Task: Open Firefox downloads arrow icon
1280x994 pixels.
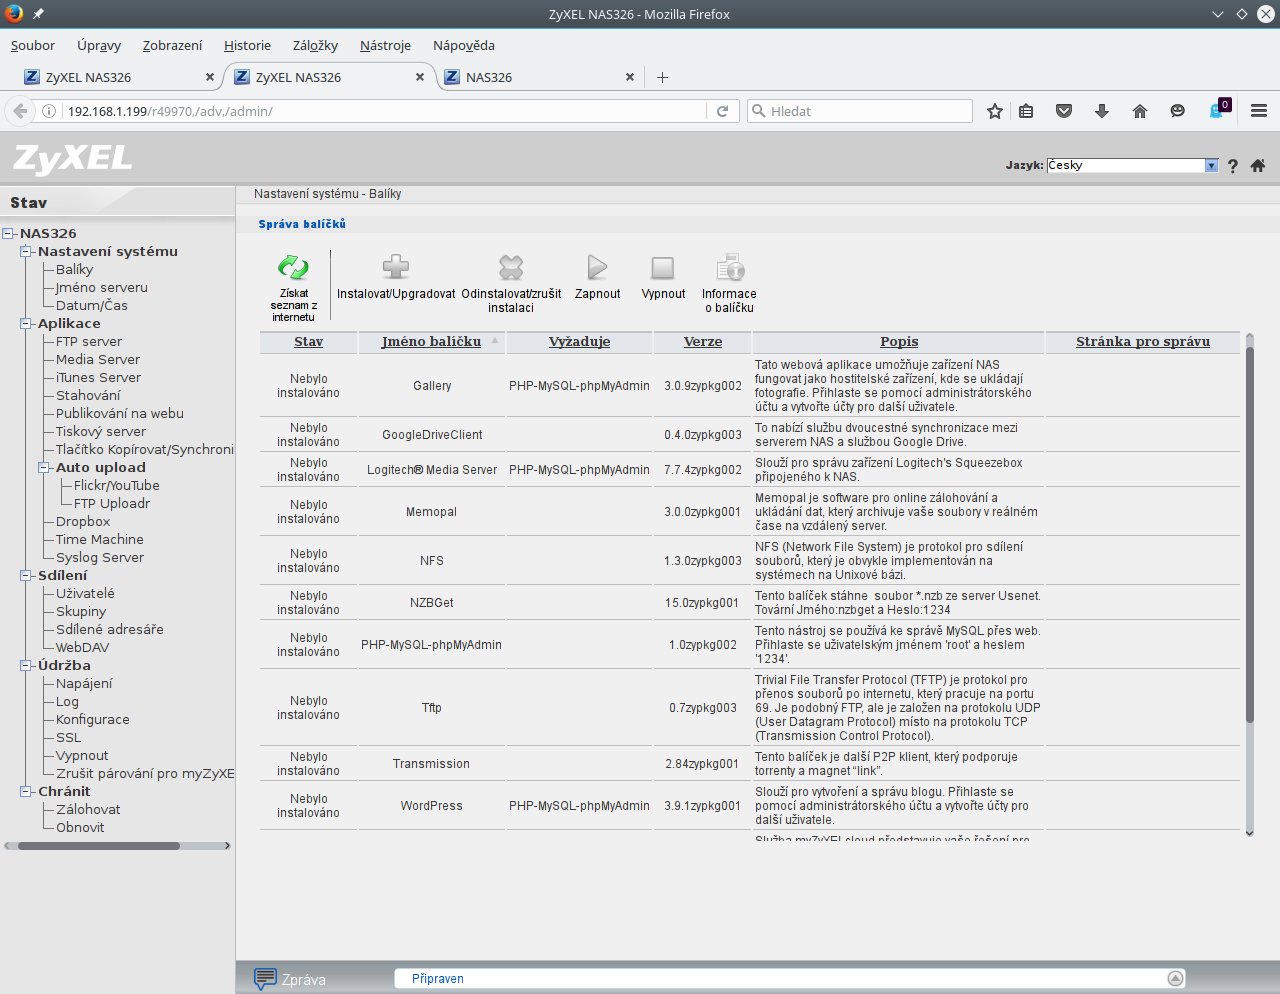Action: [1102, 111]
